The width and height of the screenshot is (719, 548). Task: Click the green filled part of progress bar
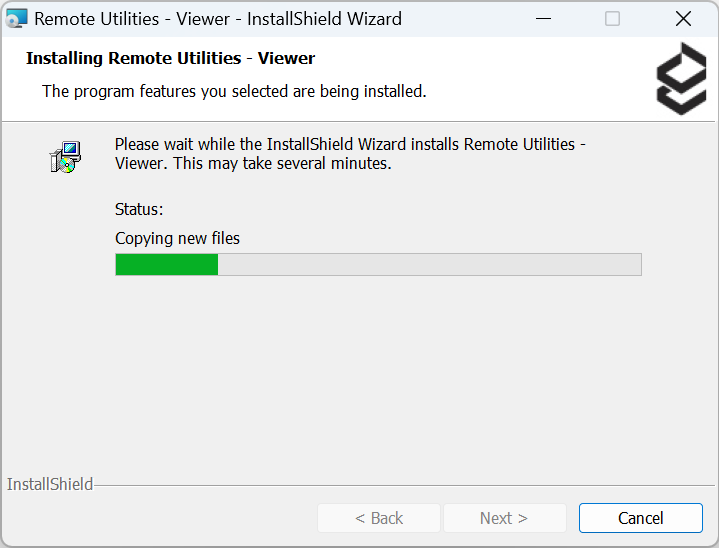click(x=166, y=264)
